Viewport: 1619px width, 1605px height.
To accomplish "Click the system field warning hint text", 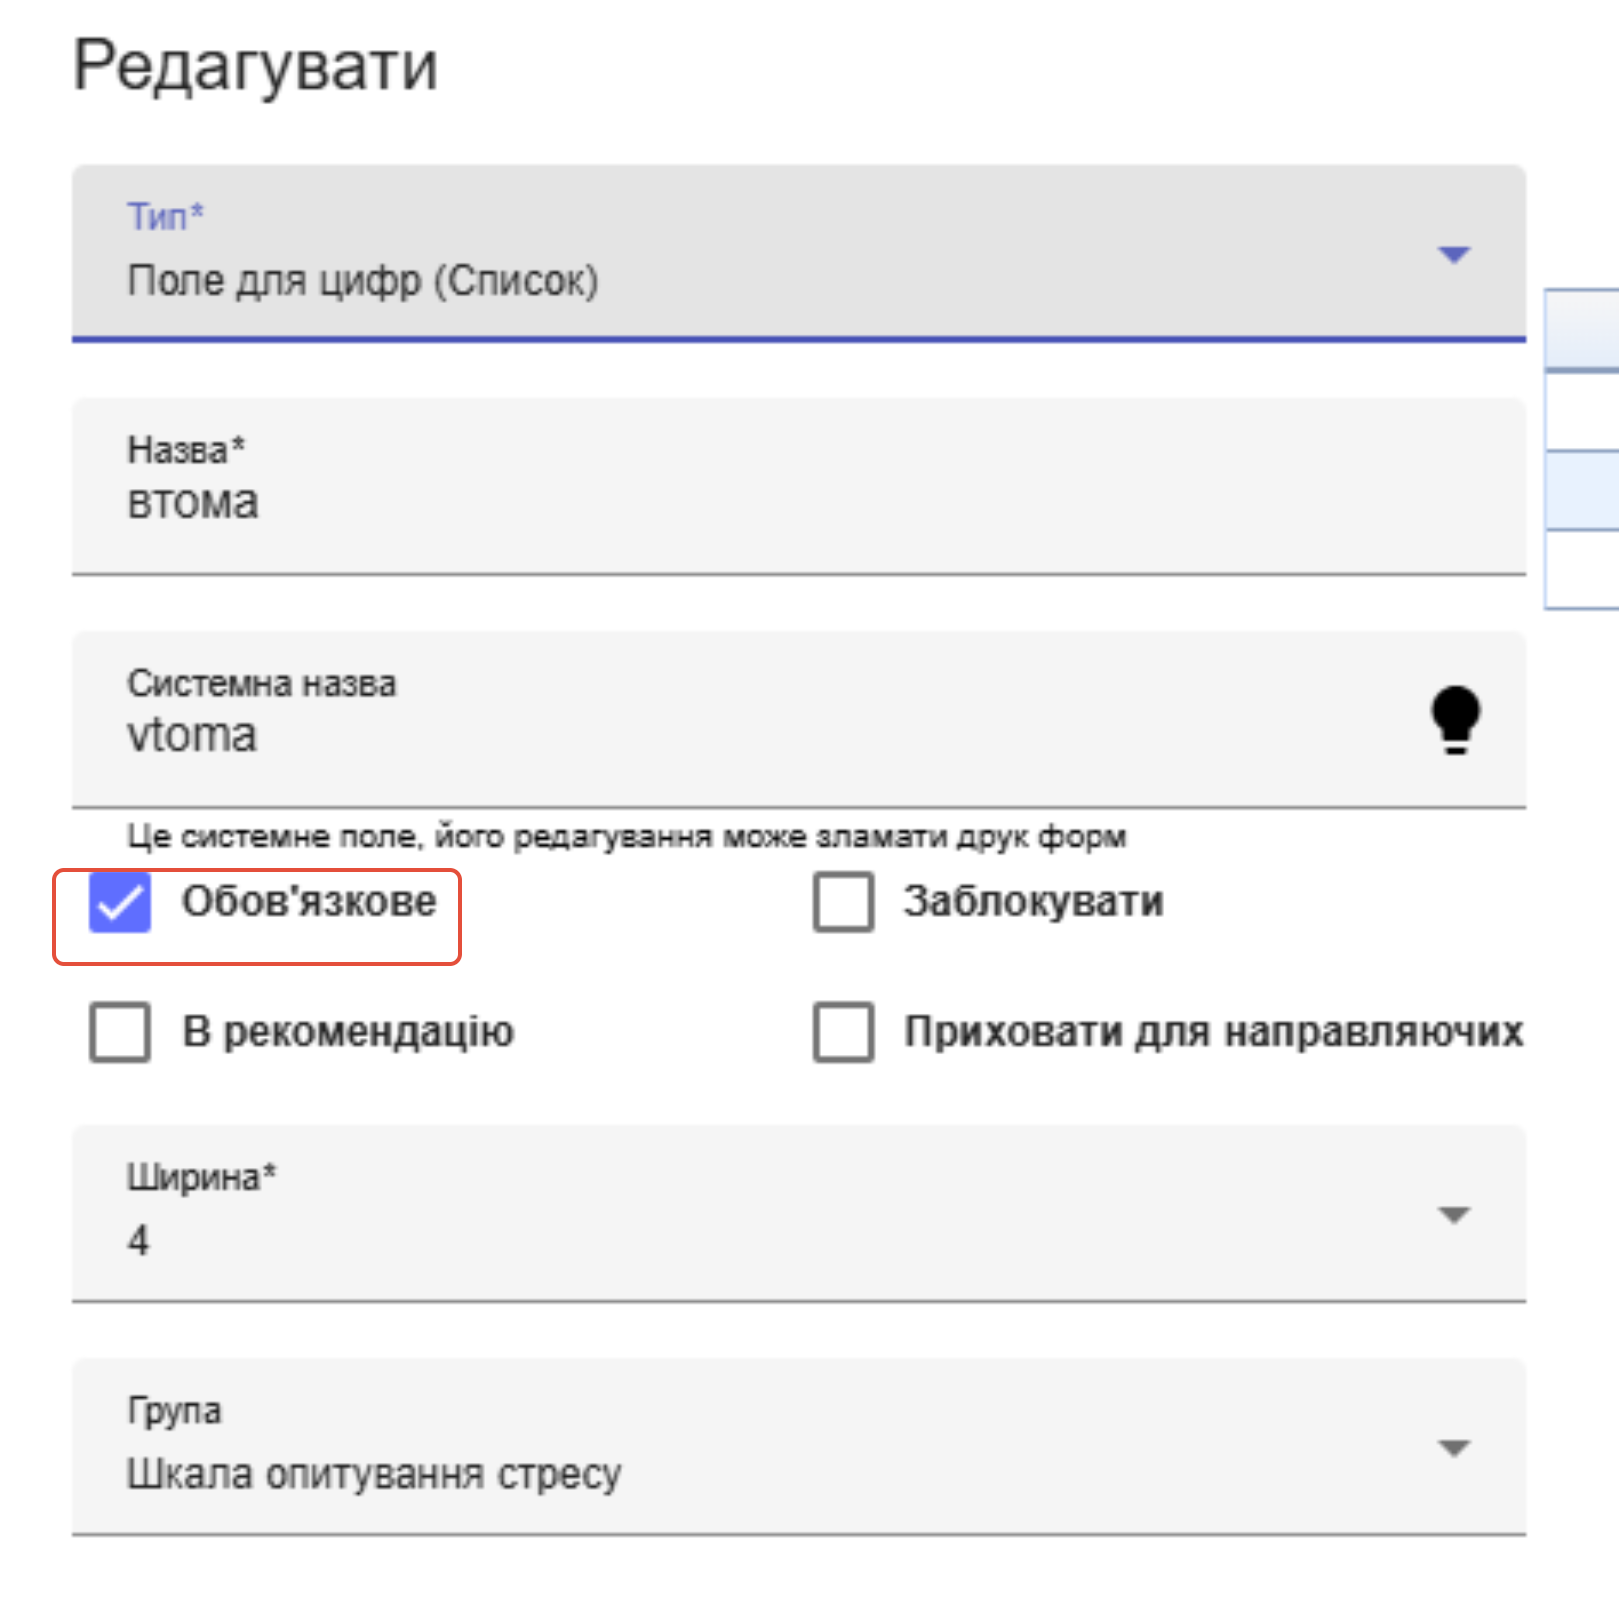I will 626,836.
